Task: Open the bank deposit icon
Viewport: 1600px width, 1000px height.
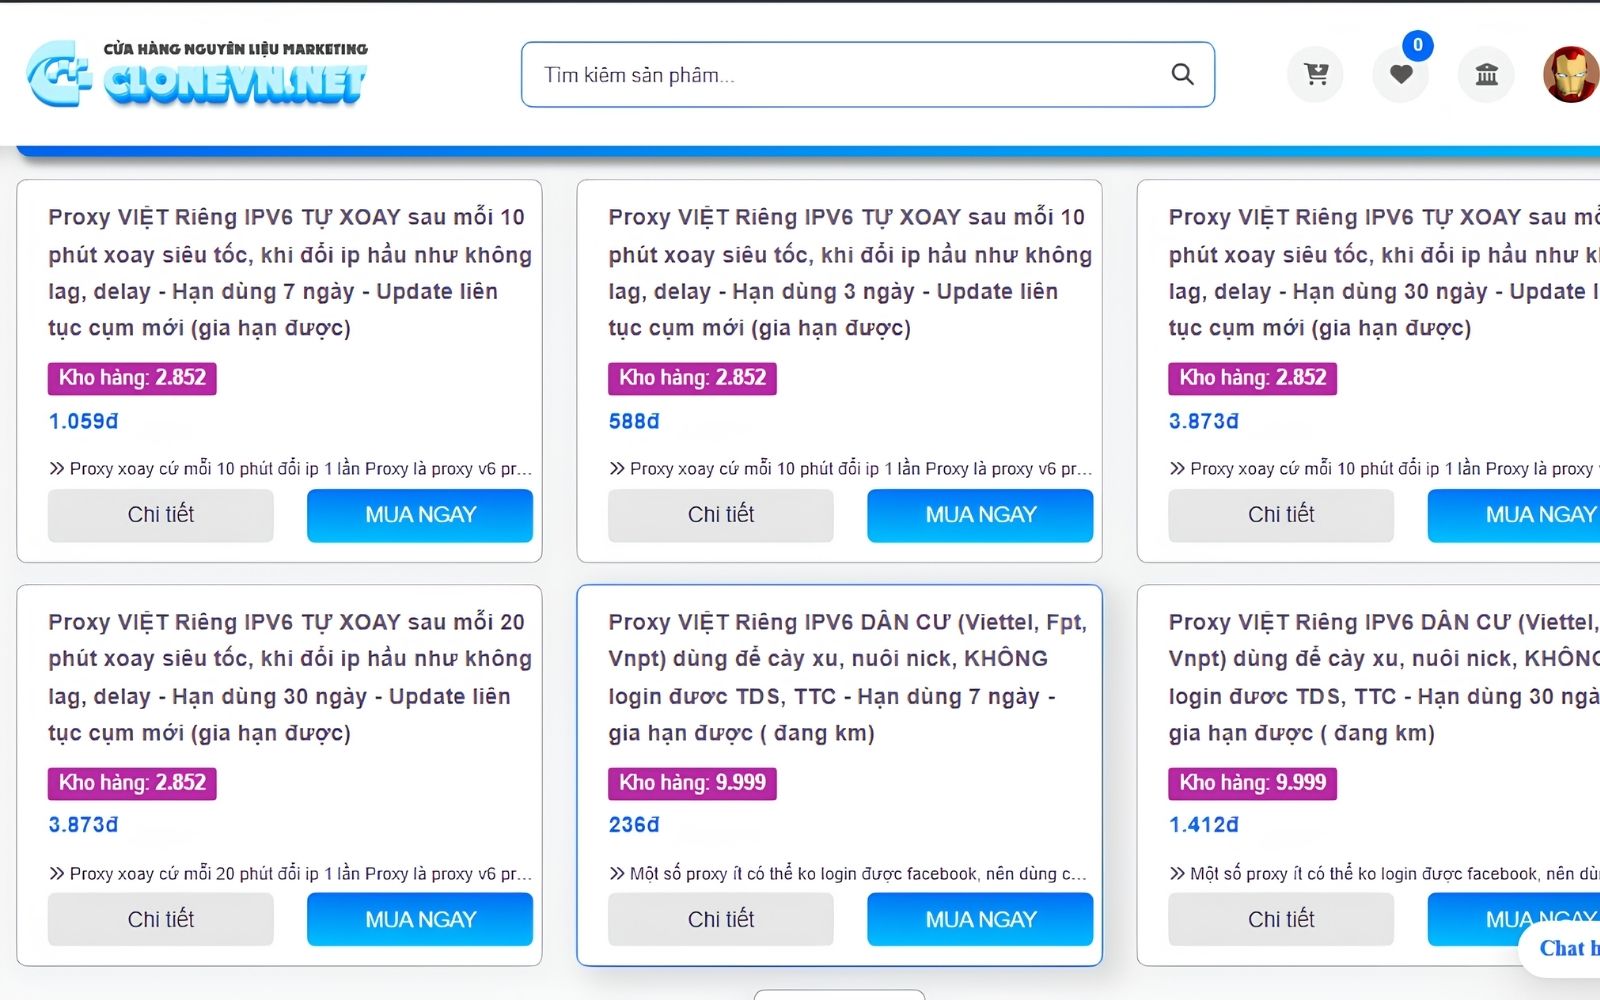Action: [x=1486, y=74]
